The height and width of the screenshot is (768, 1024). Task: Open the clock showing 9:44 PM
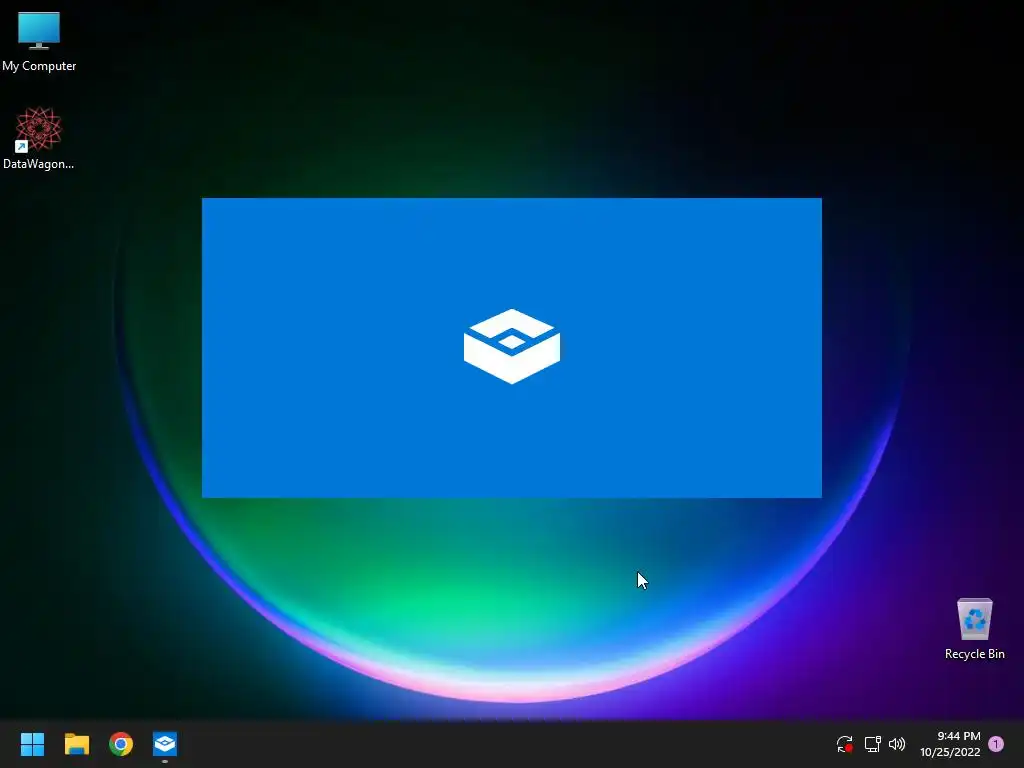point(959,736)
